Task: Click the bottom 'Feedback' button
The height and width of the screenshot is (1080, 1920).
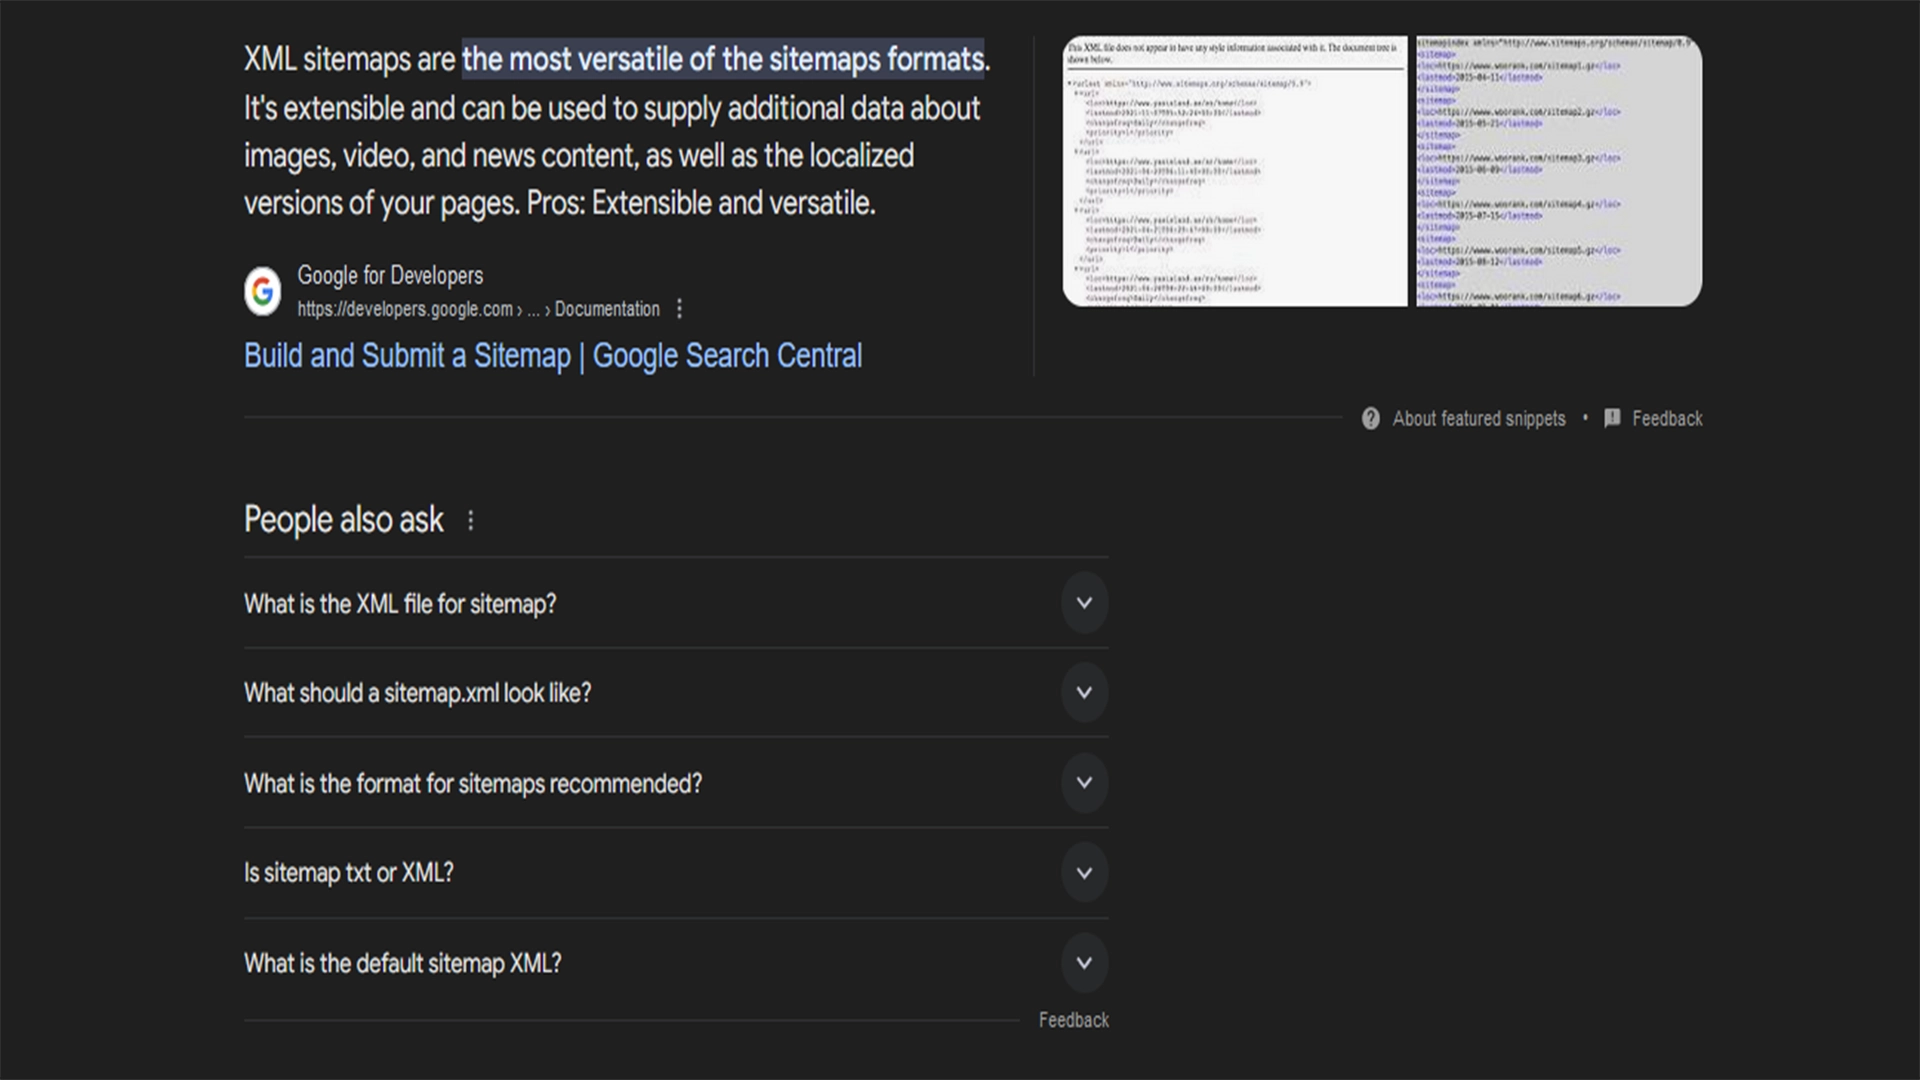Action: pos(1075,1019)
